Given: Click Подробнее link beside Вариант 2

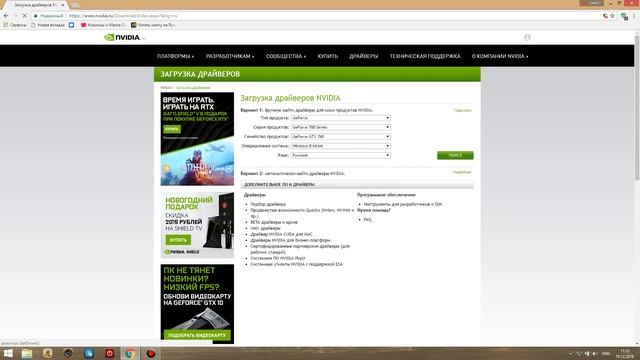Looking at the screenshot, I should [x=462, y=172].
